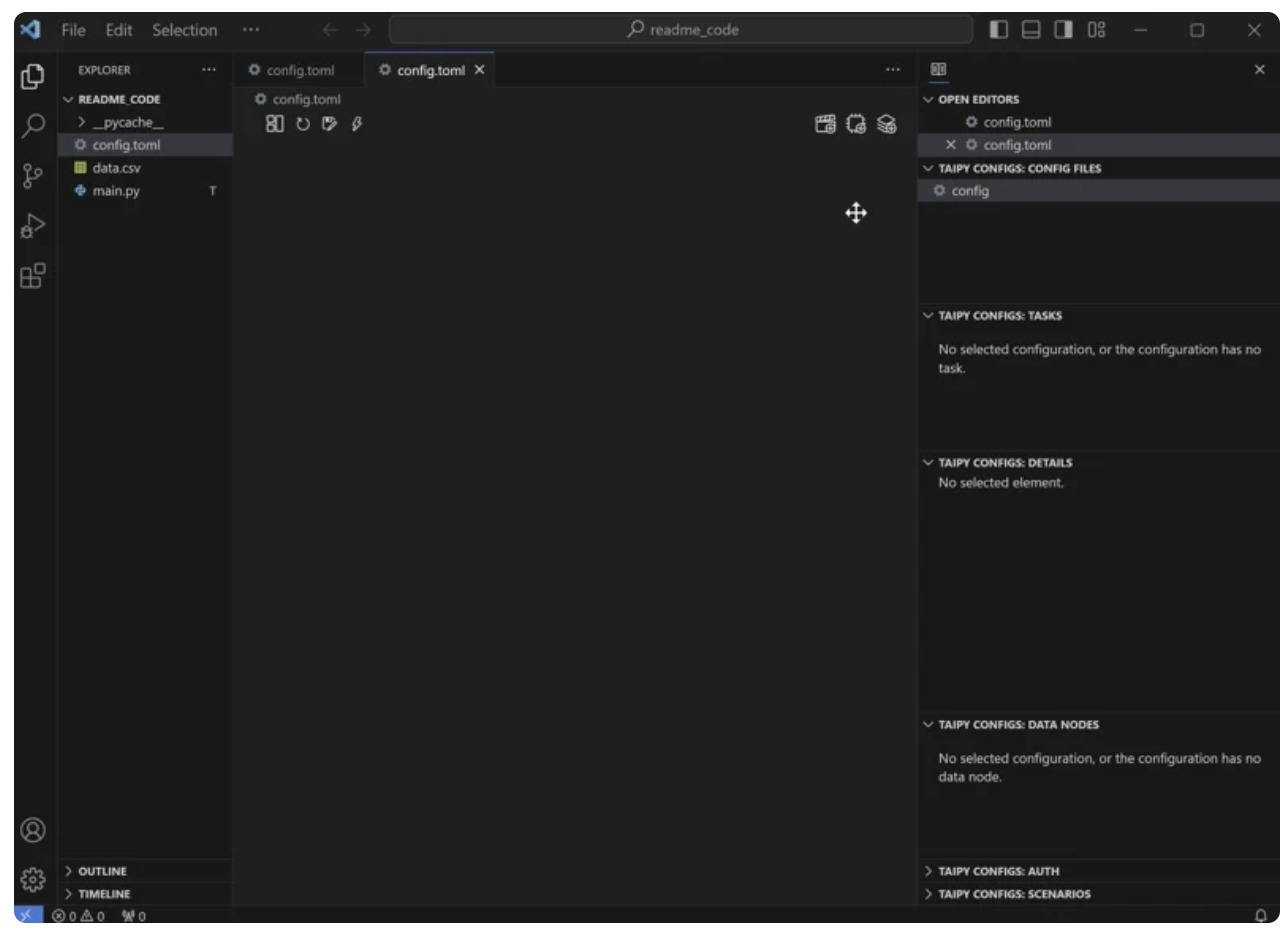Go back with the left arrow
The height and width of the screenshot is (932, 1287).
coord(331,30)
